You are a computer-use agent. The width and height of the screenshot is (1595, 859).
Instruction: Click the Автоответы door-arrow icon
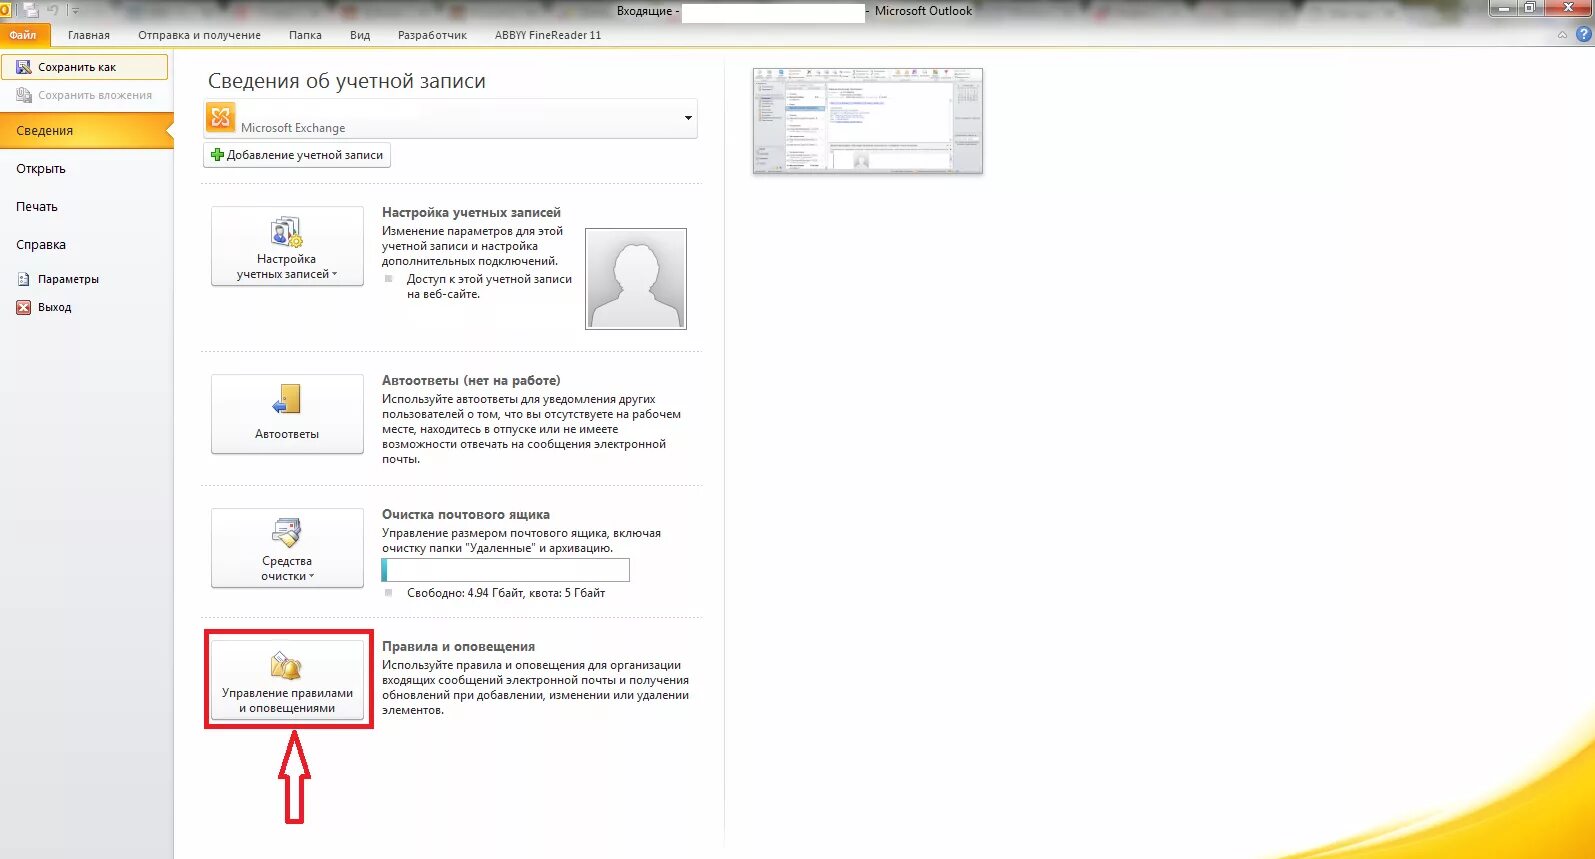coord(287,399)
